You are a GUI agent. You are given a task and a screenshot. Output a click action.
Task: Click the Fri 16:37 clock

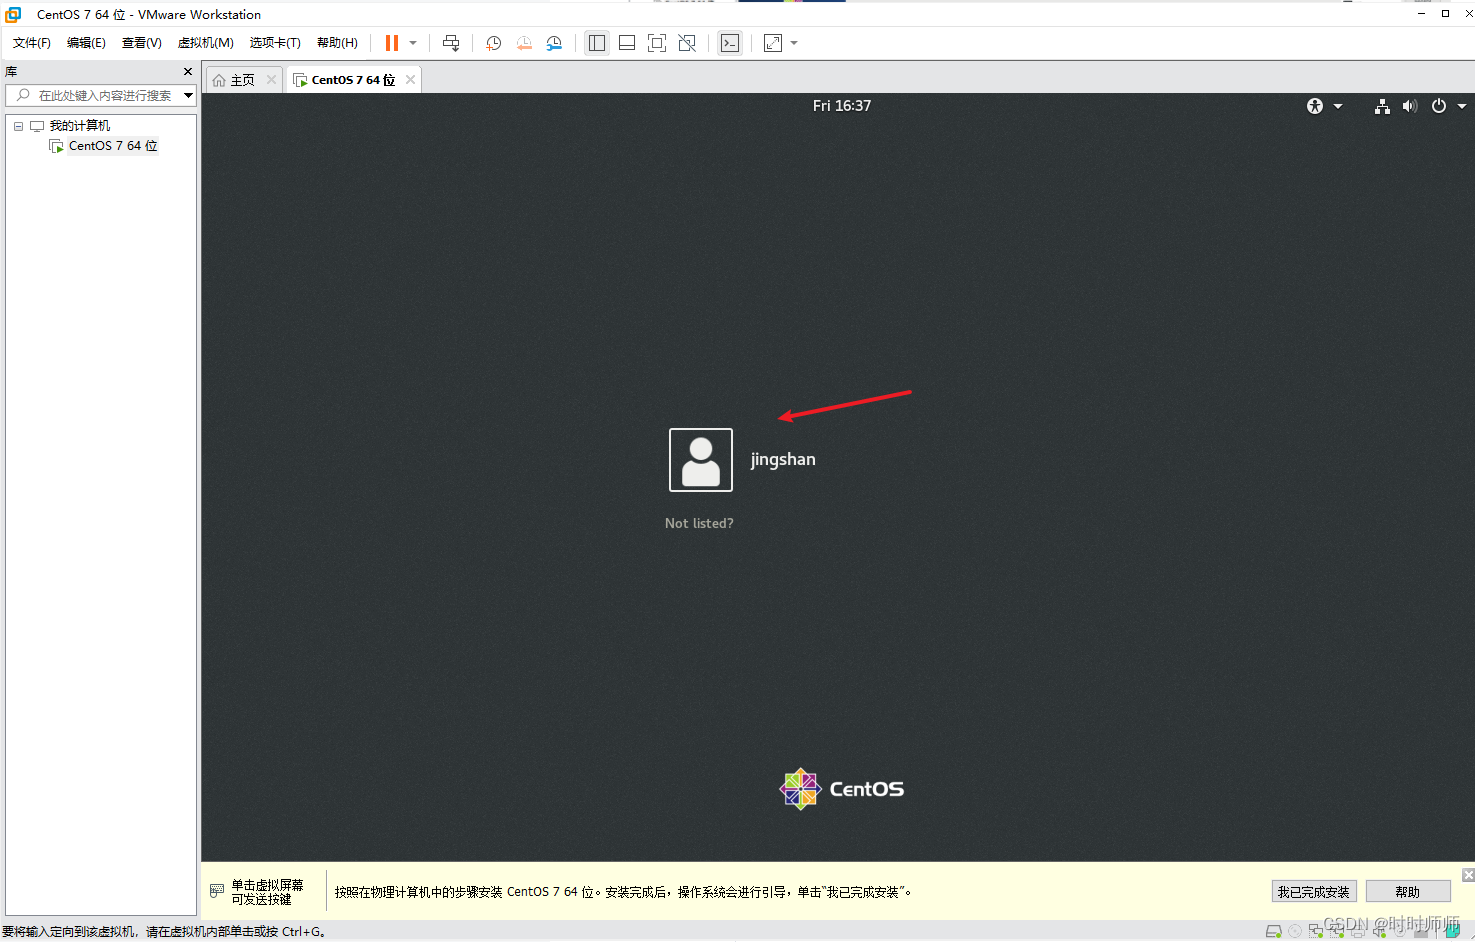coord(842,106)
